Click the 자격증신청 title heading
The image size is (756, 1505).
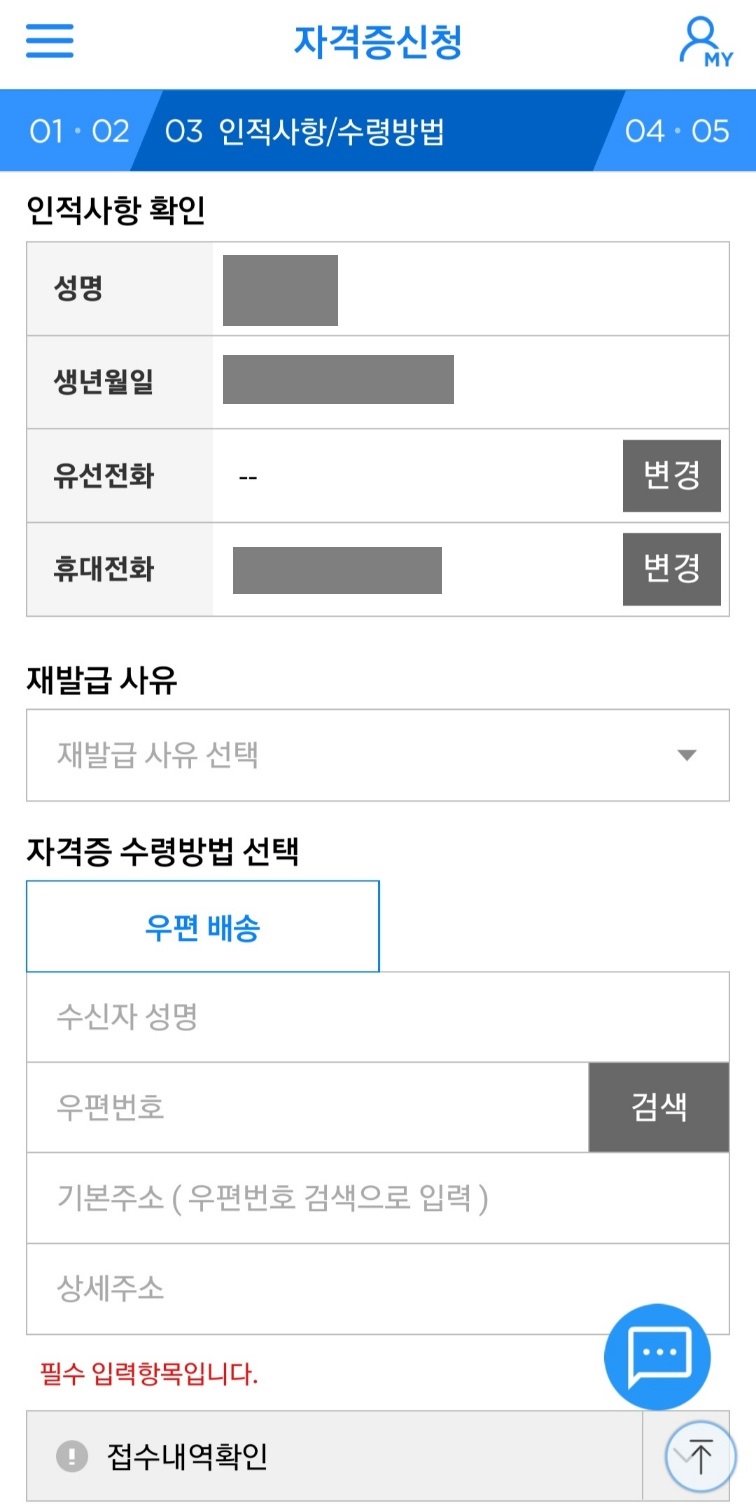377,40
